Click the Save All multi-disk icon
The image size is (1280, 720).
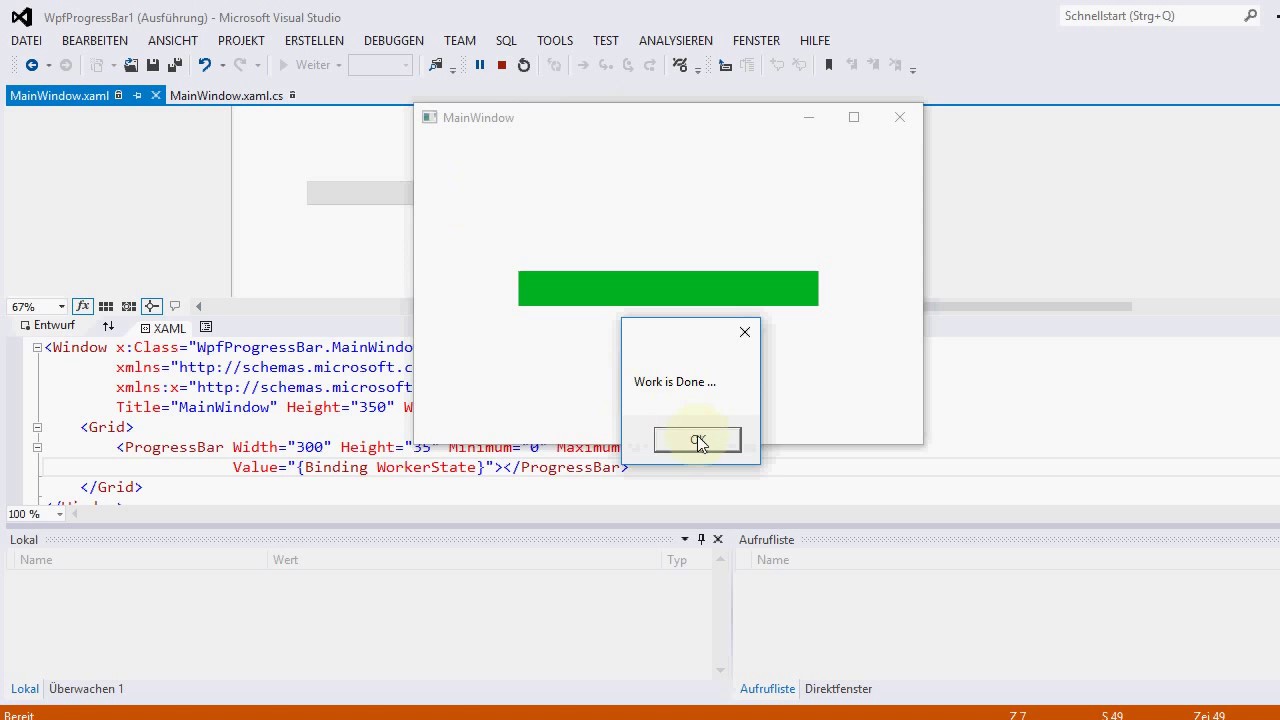175,65
